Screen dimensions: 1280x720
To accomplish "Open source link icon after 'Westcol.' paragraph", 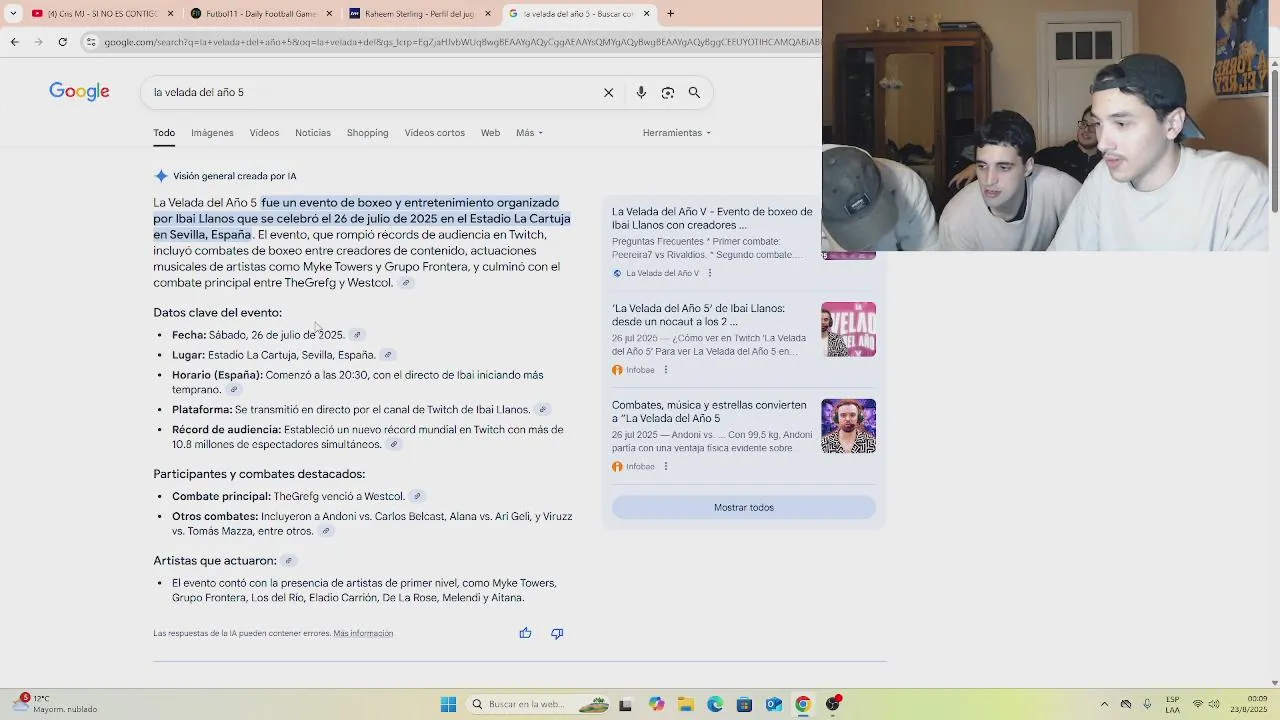I will [x=406, y=283].
